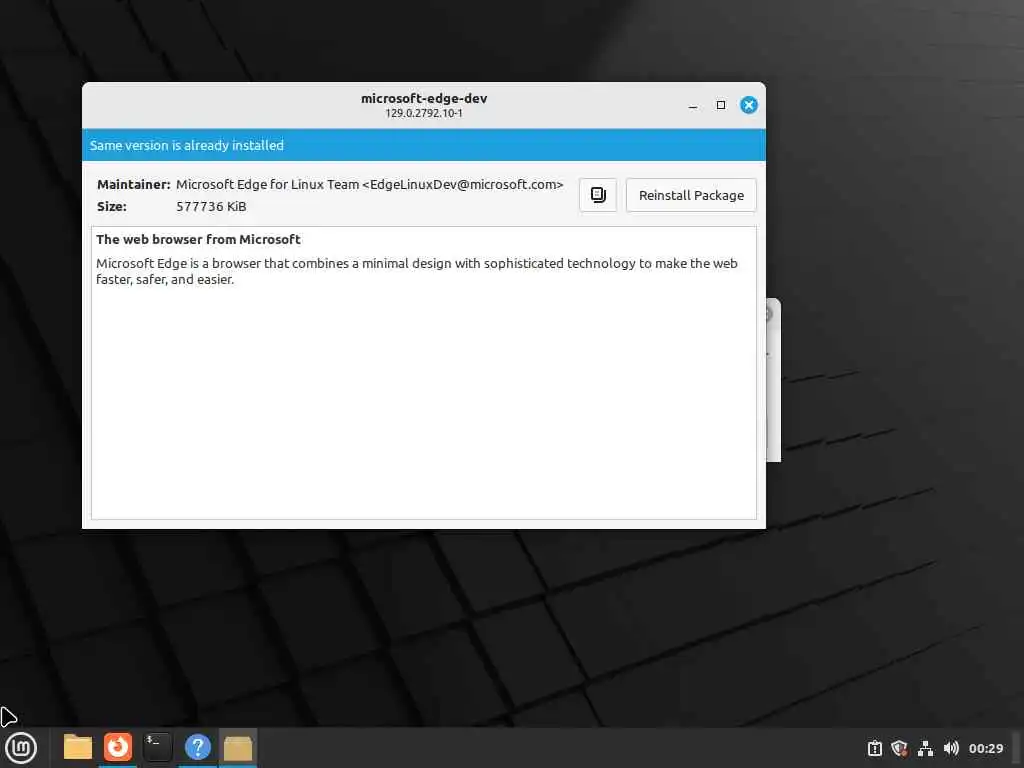Select the package installer taskbar window
1024x768 pixels.
point(238,748)
